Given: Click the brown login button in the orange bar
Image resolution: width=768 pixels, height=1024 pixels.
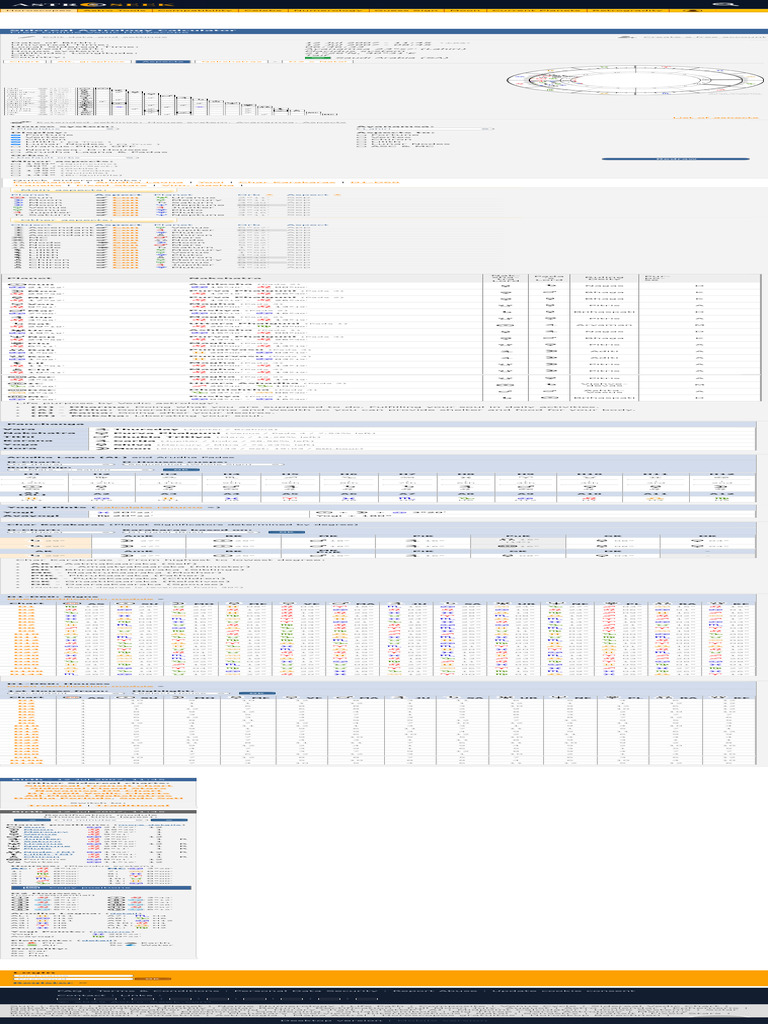Looking at the screenshot, I should click(153, 978).
